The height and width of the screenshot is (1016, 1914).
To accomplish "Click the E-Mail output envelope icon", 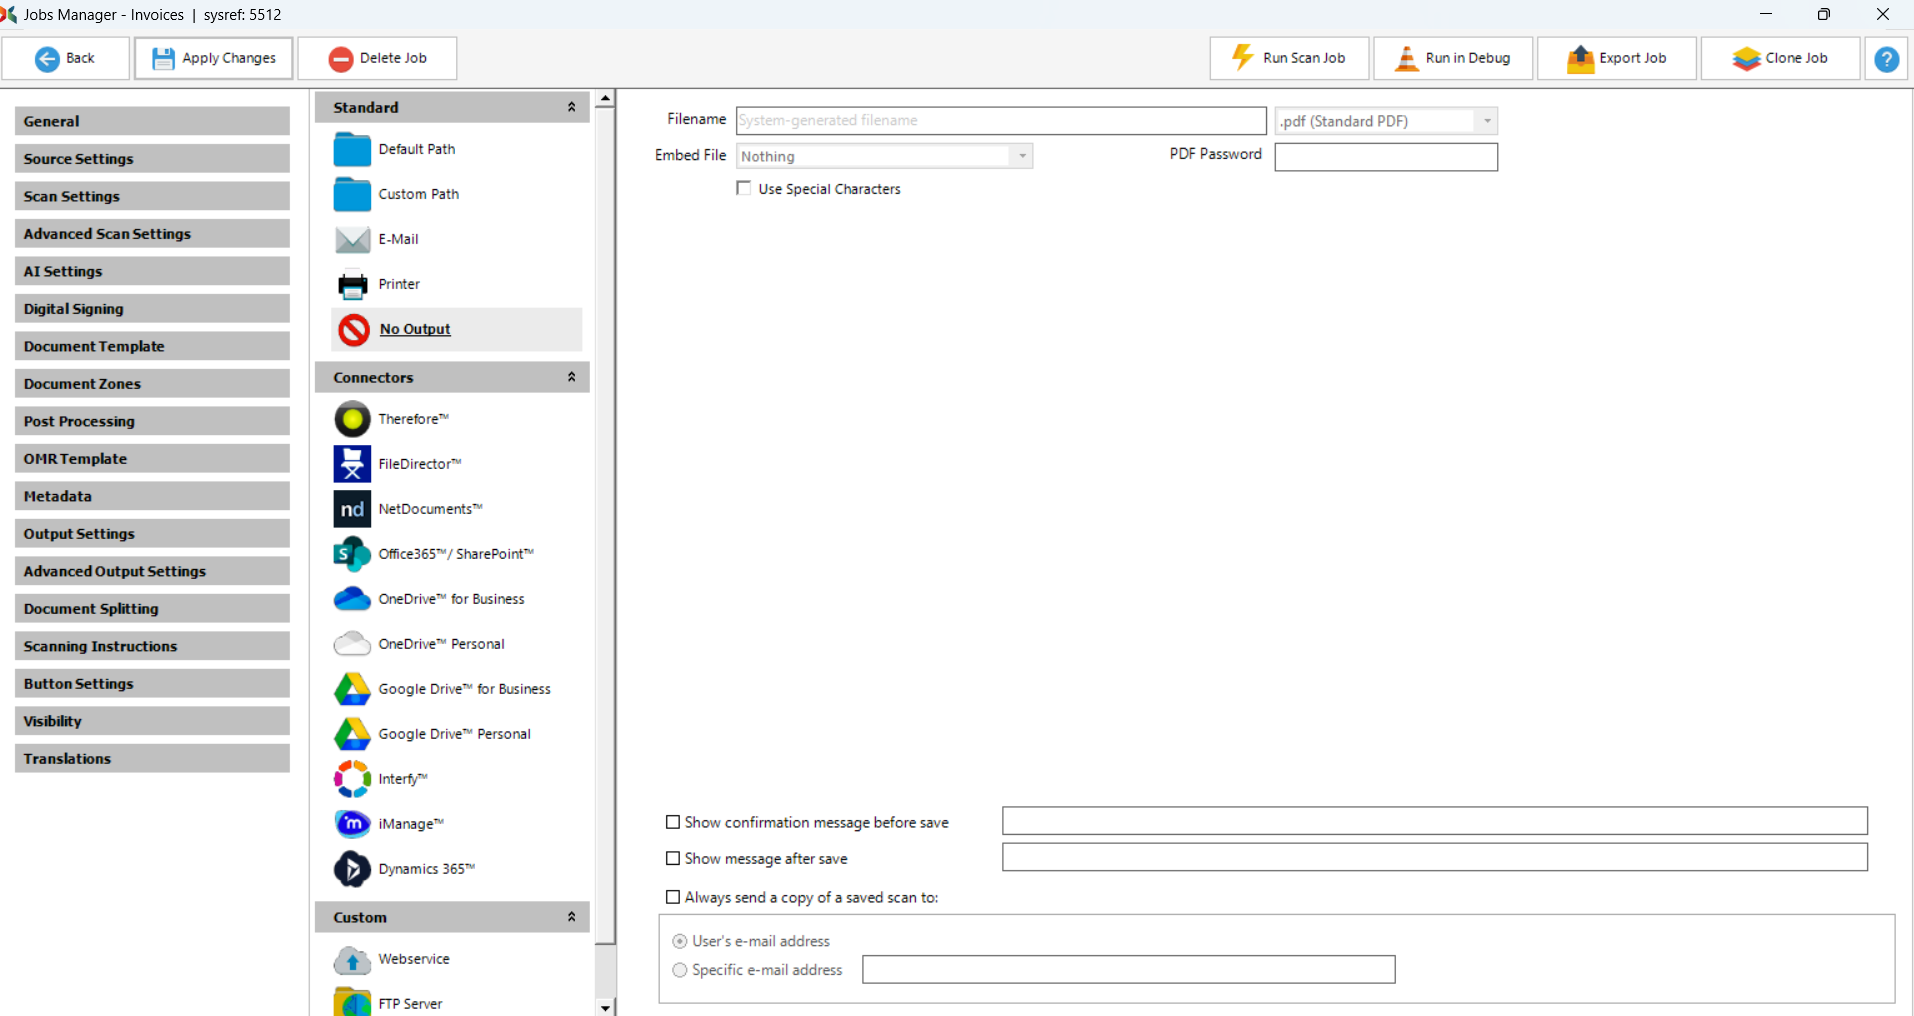I will [352, 239].
